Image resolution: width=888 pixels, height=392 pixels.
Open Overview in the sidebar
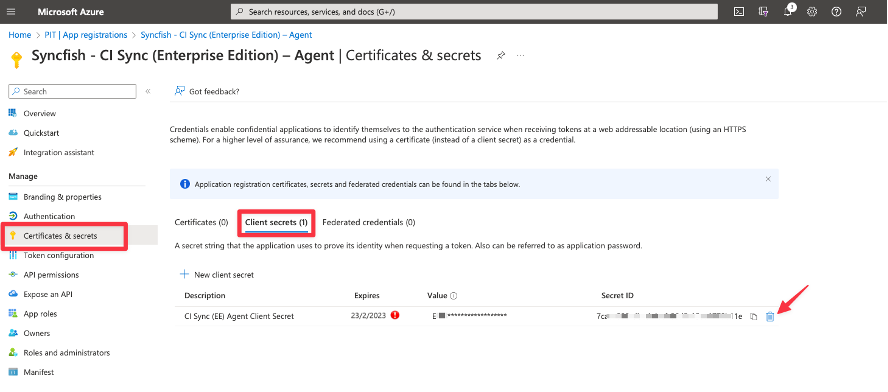pyautogui.click(x=40, y=113)
